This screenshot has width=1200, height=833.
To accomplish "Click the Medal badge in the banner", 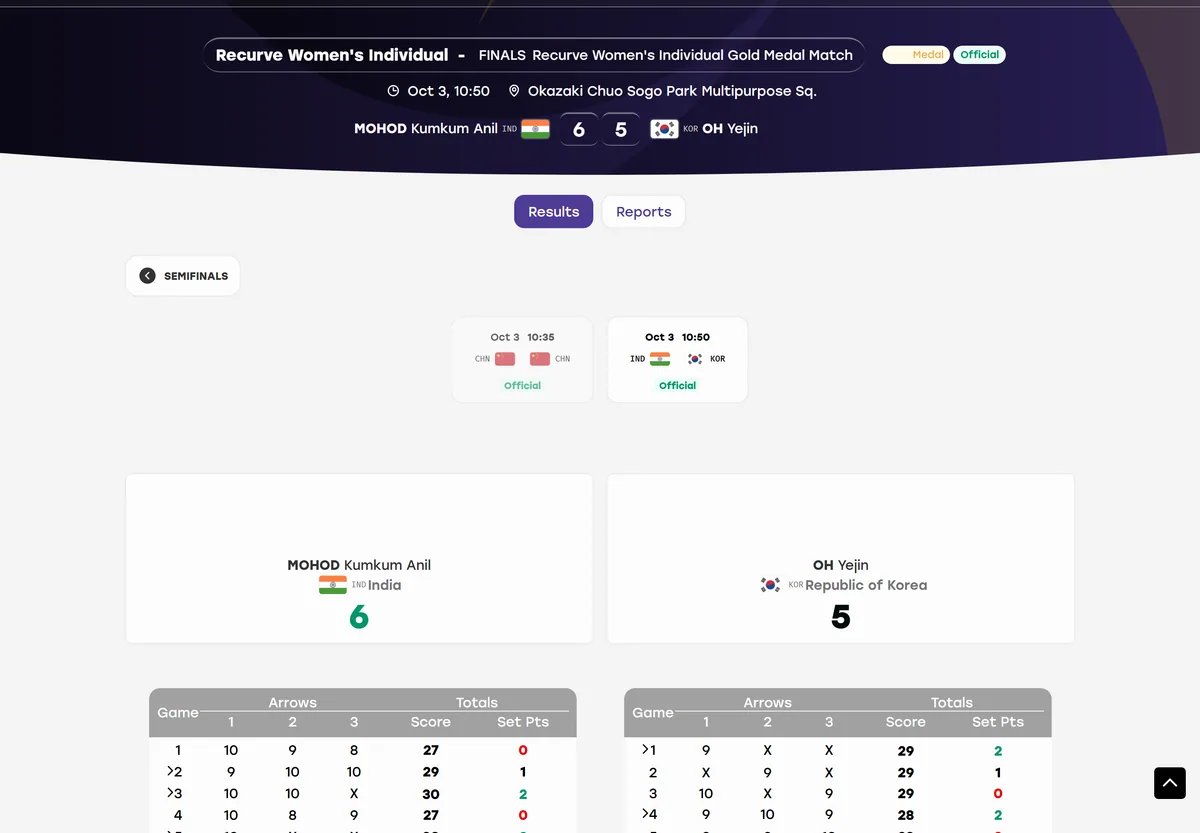I will click(x=915, y=55).
